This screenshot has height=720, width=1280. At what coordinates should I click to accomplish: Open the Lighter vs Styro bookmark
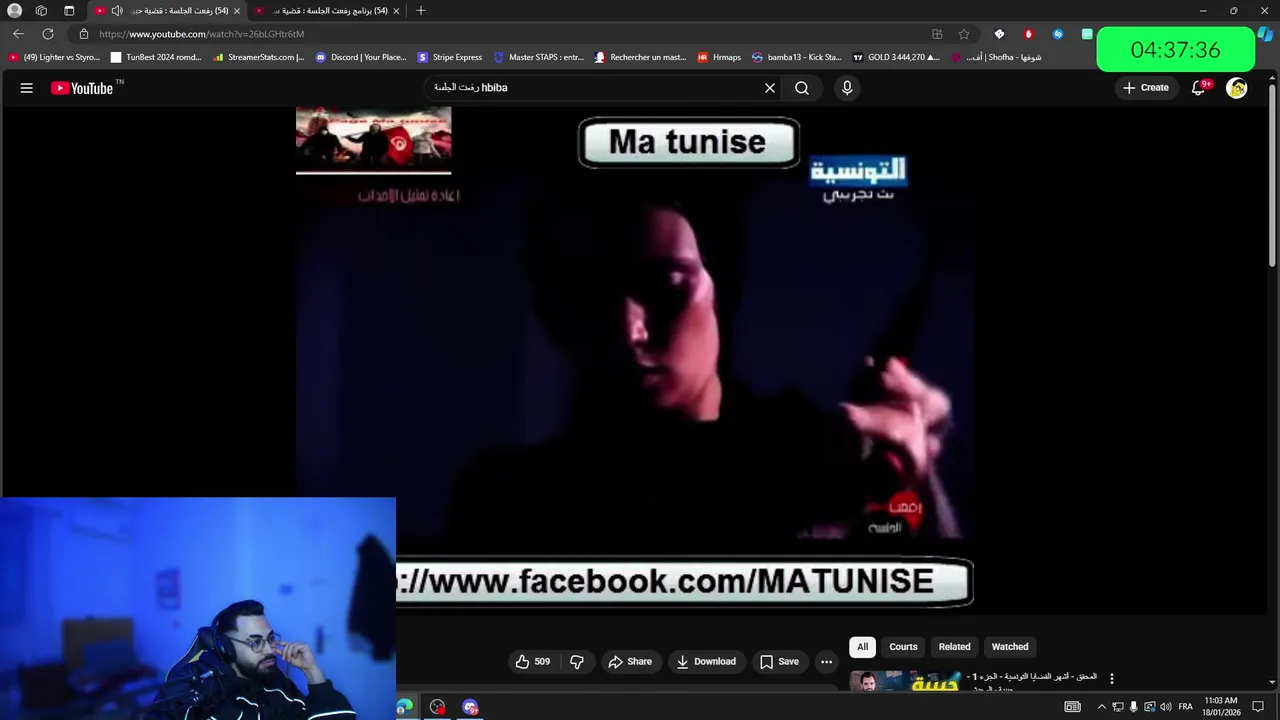(x=54, y=57)
